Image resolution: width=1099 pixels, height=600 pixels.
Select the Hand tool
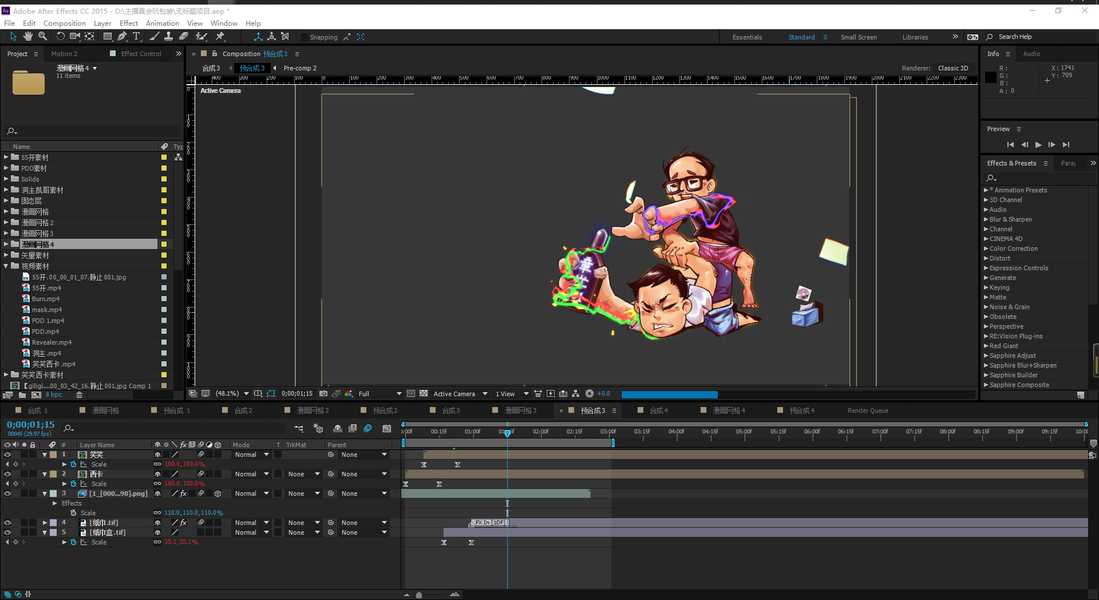28,36
